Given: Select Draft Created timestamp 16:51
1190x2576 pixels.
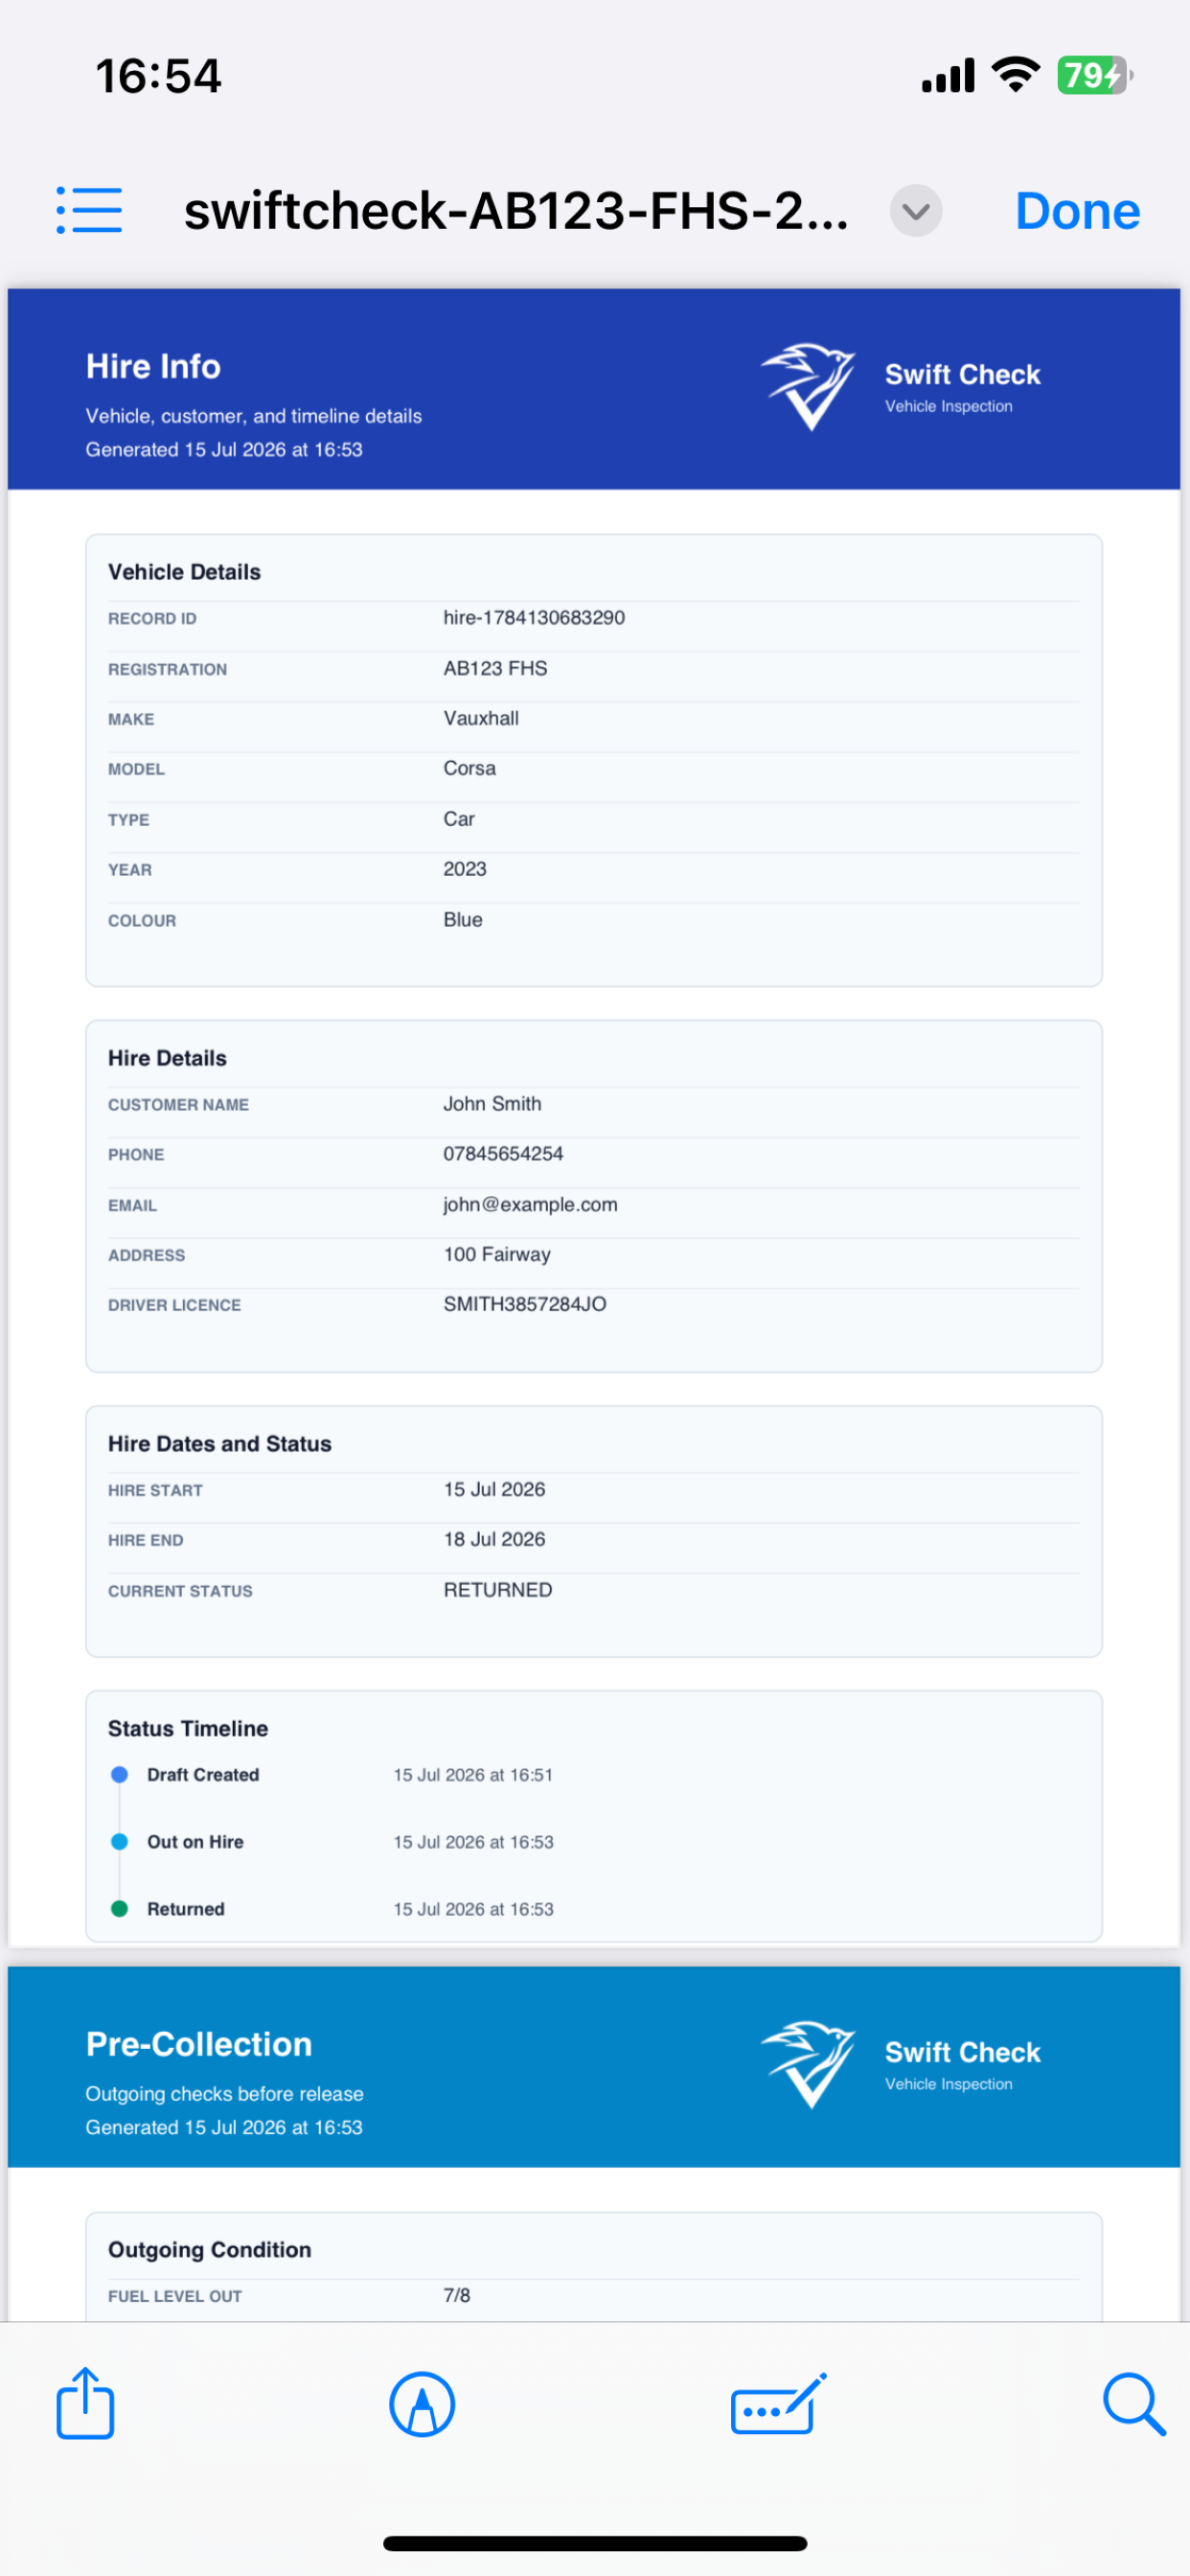Looking at the screenshot, I should click(473, 1775).
